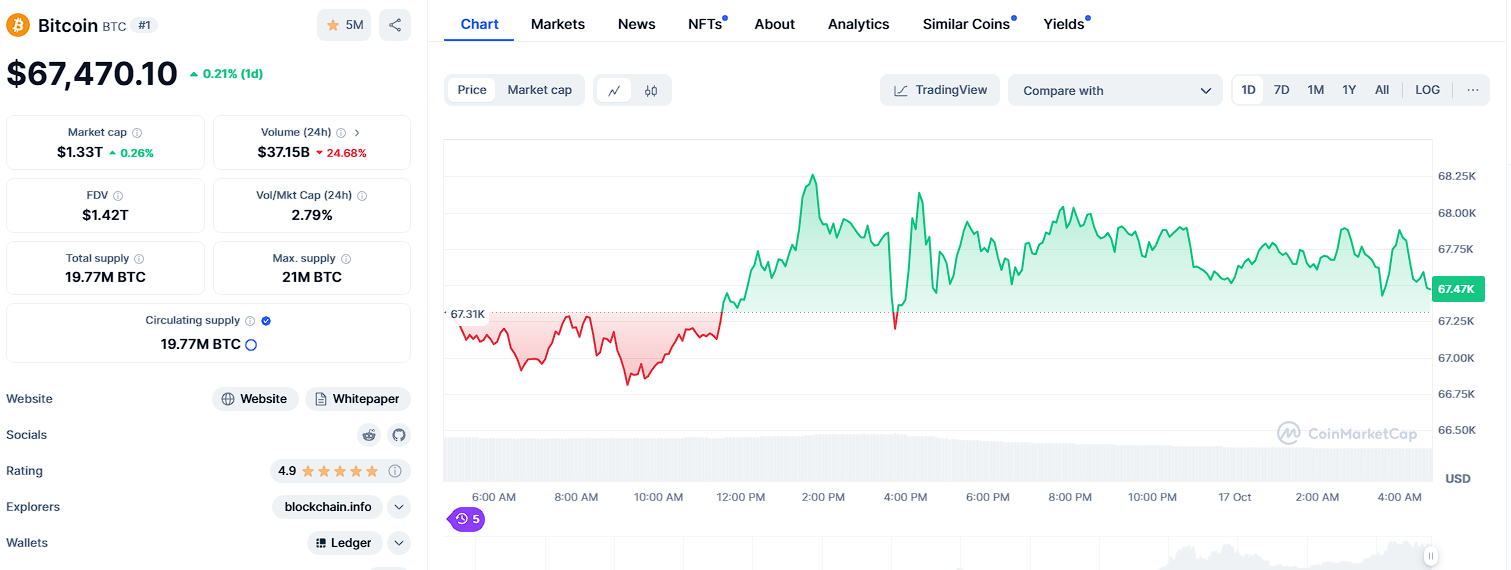1511x570 pixels.
Task: Click the star watchlist button showing 5M
Action: [344, 25]
